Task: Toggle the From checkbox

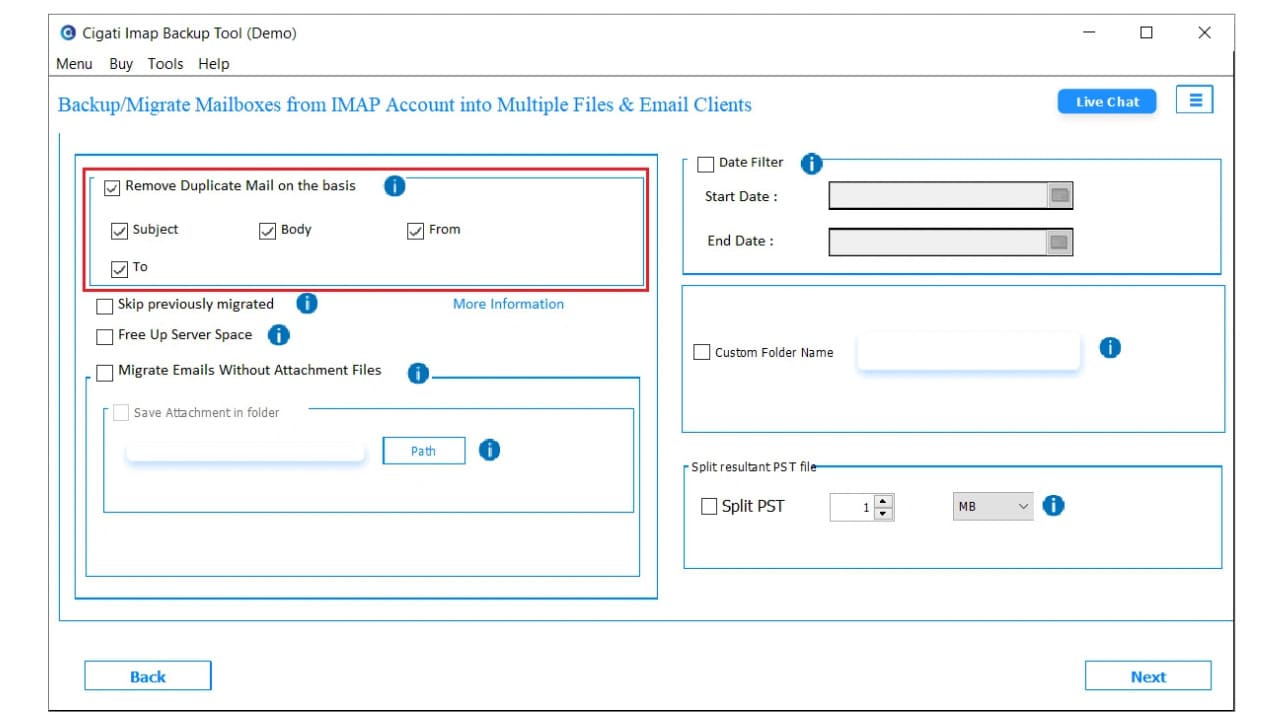Action: point(416,231)
